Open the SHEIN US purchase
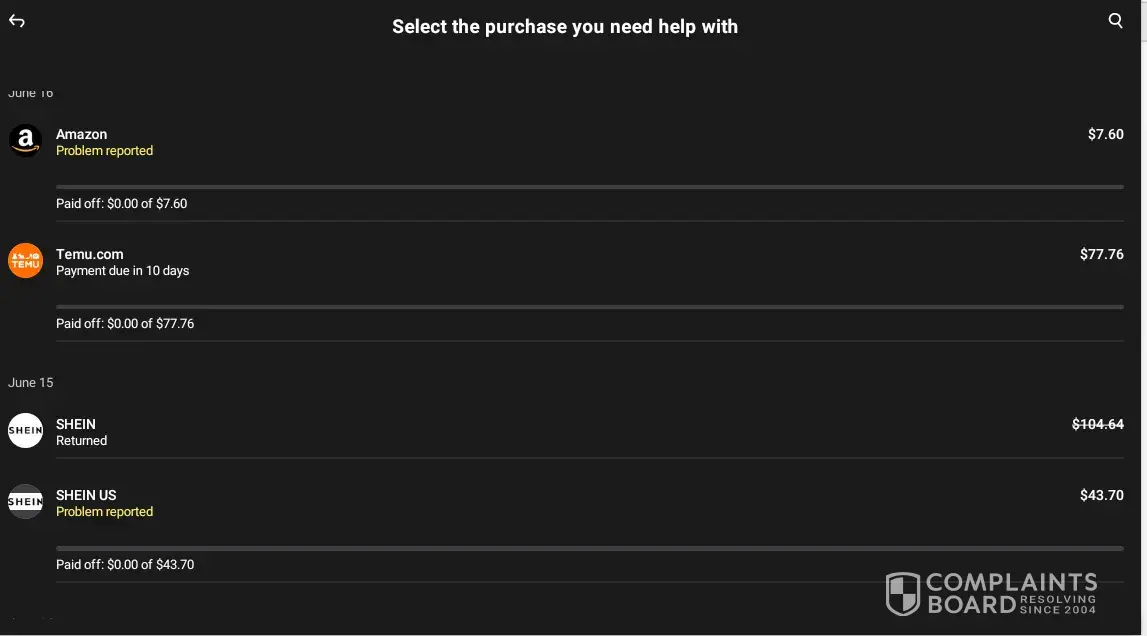Viewport: 1147px width, 636px height. click(86, 495)
